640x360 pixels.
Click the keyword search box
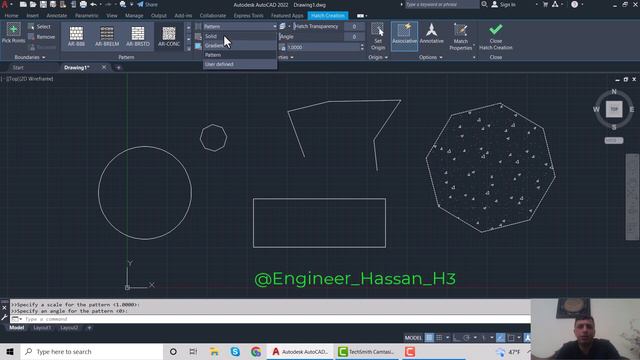(442, 4)
